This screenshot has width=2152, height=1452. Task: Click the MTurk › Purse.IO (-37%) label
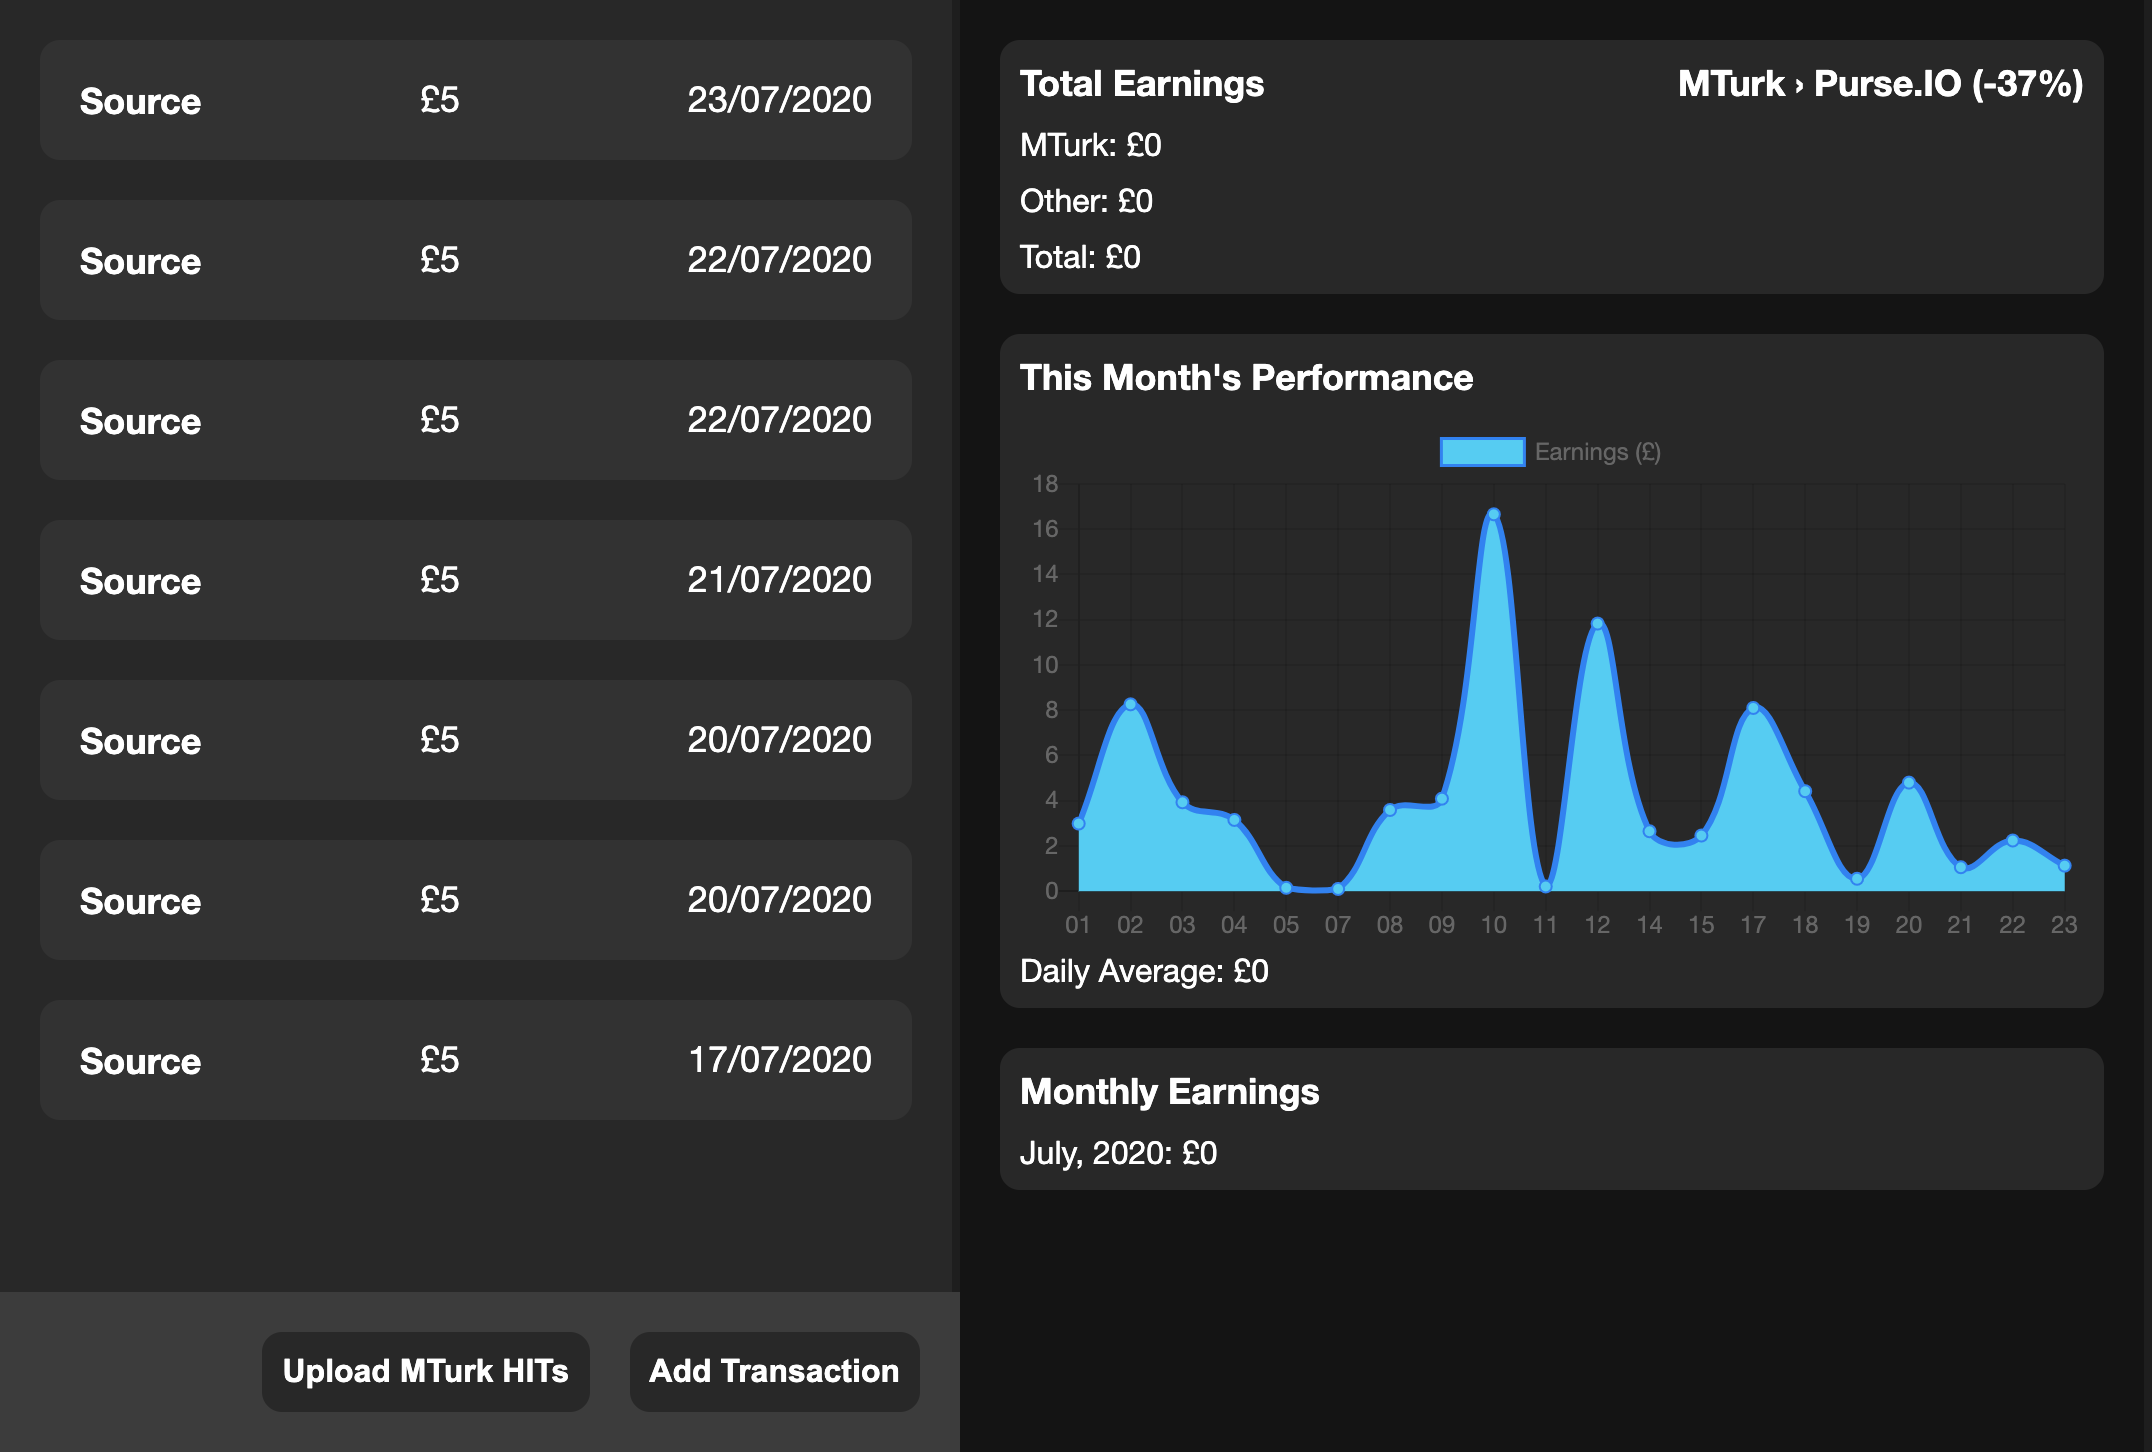(1880, 84)
